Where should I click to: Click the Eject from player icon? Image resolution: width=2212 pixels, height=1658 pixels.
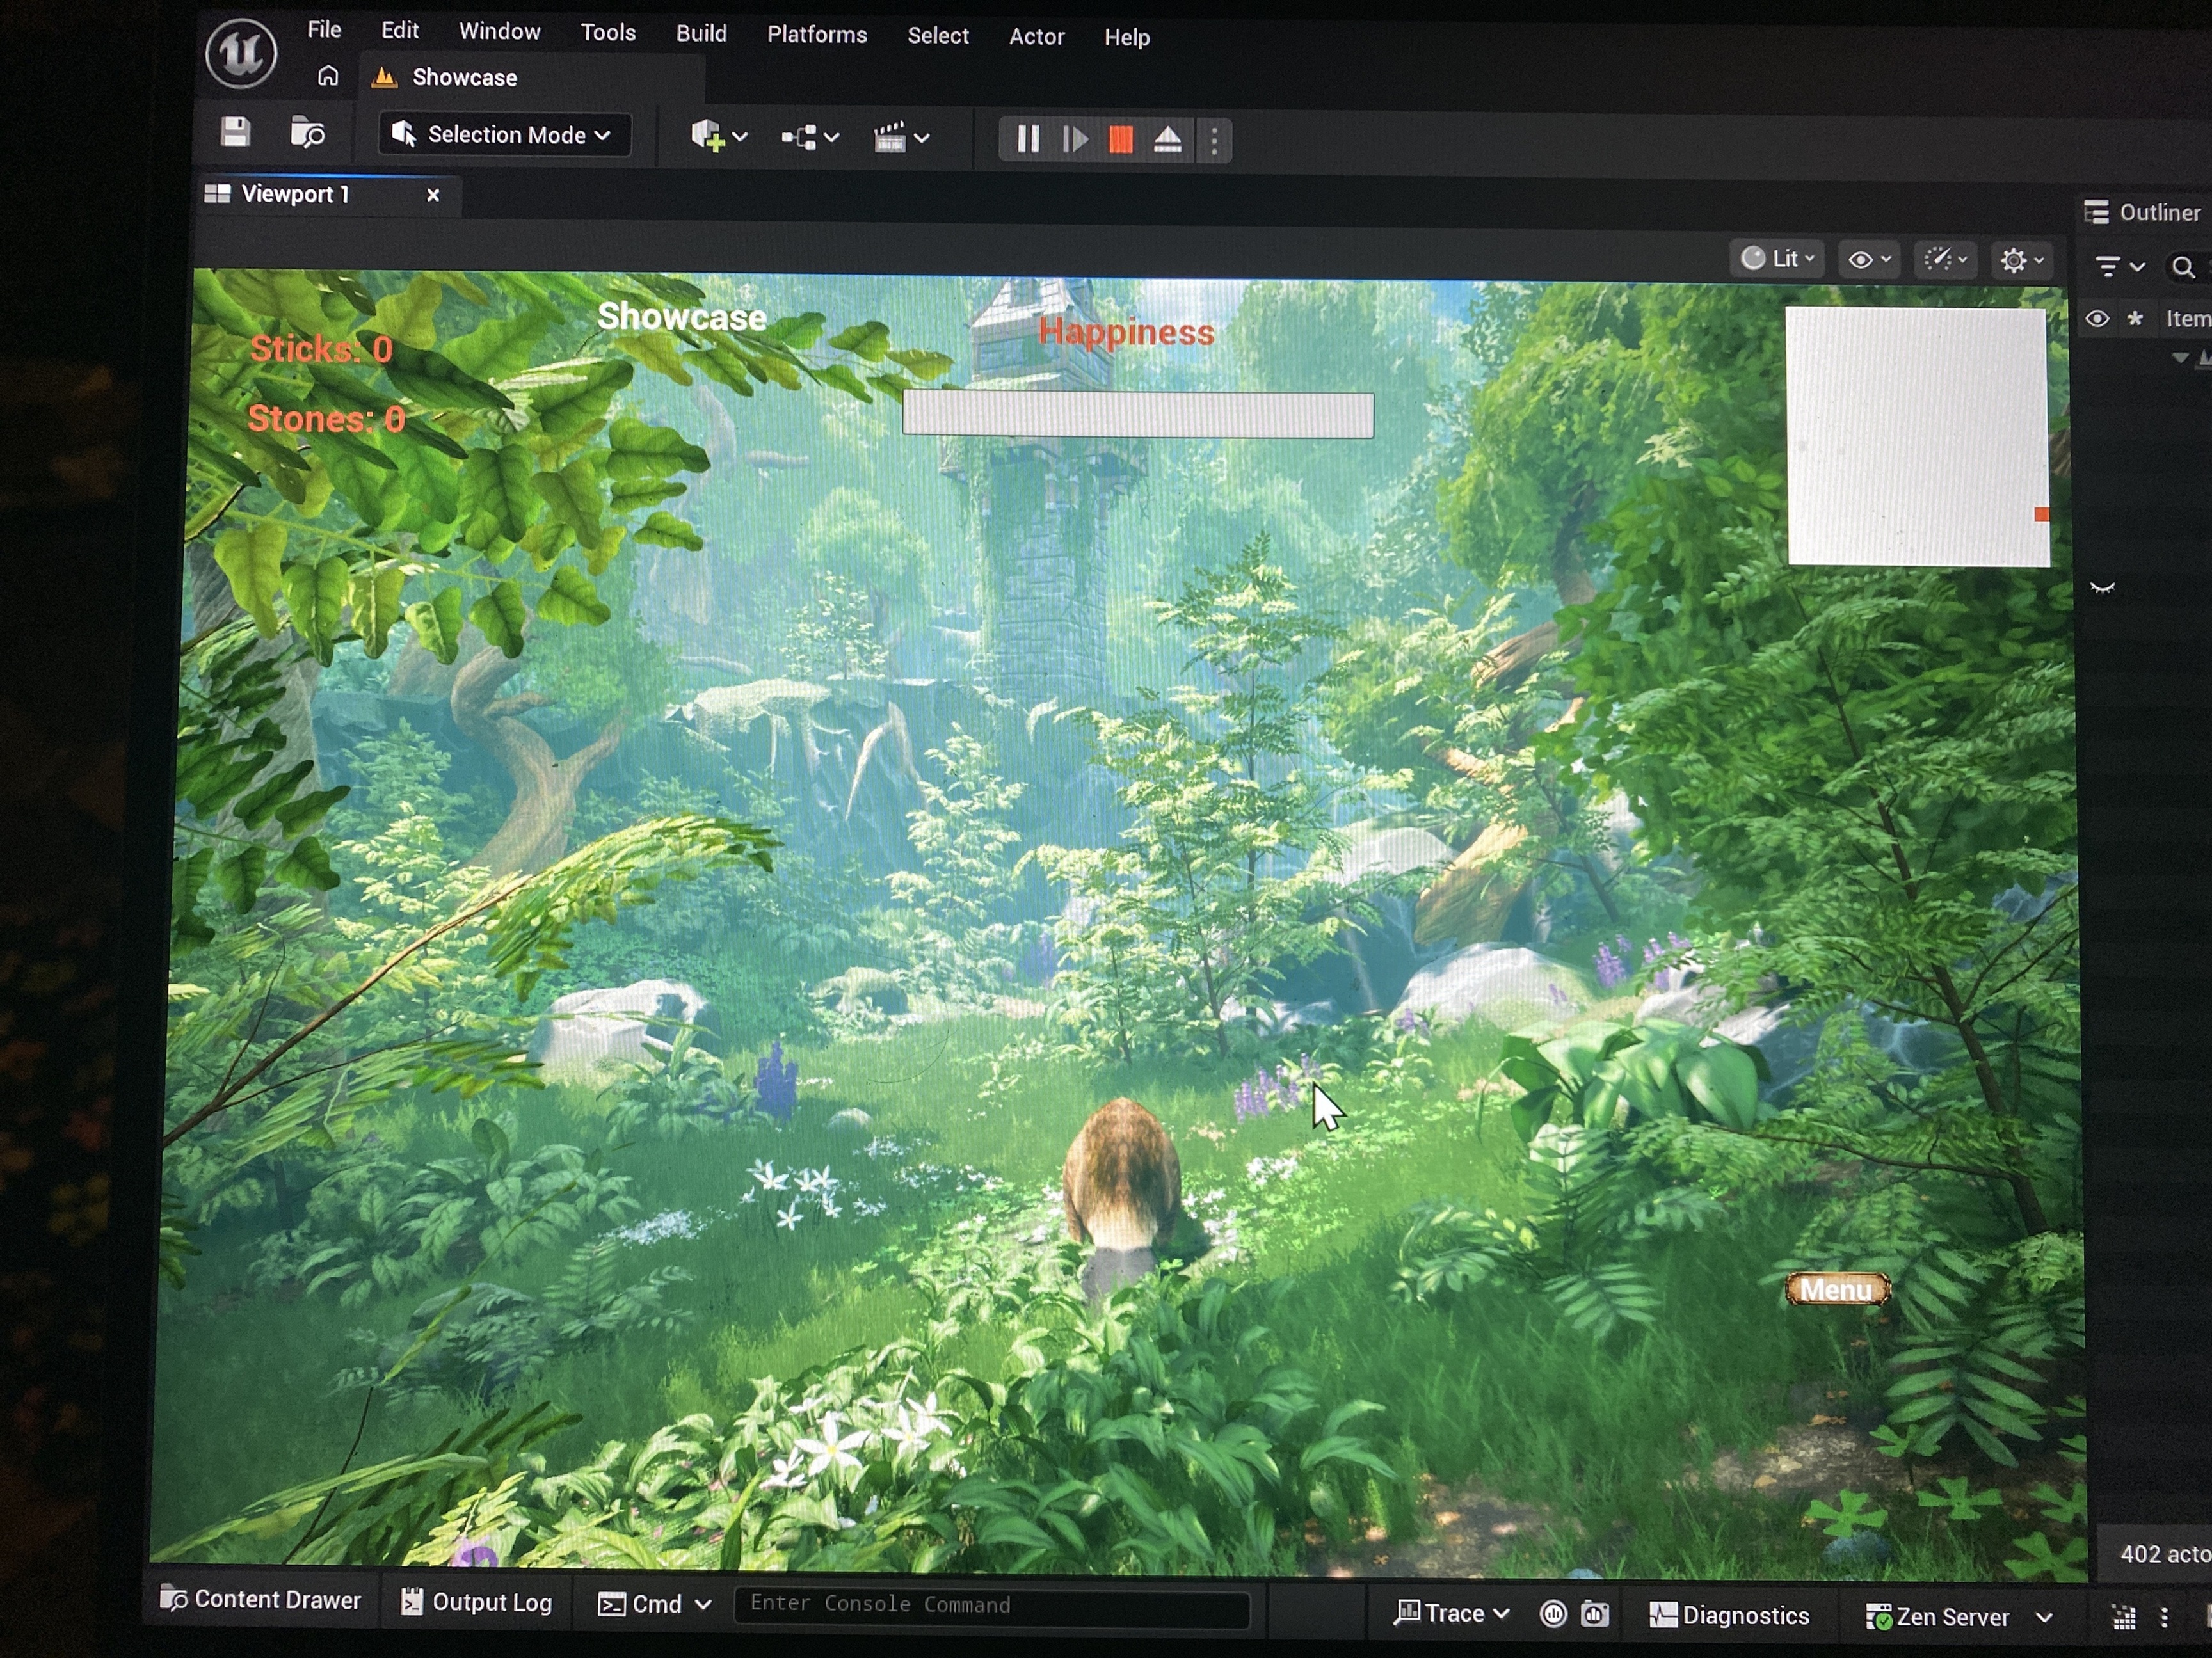[1167, 140]
